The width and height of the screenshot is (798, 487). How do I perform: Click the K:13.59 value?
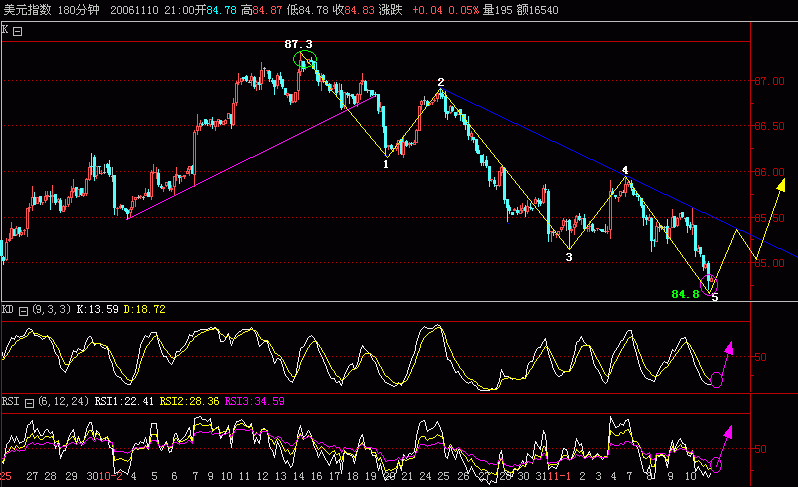[97, 309]
